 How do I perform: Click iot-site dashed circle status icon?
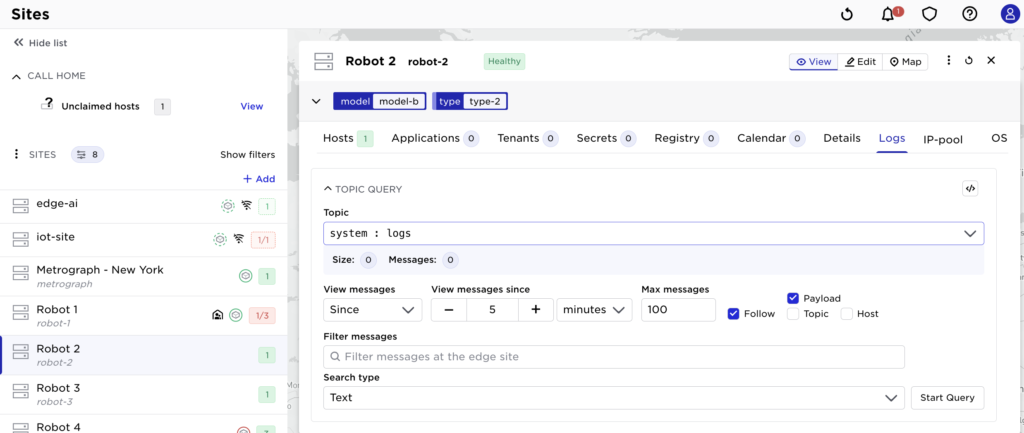pyautogui.click(x=220, y=239)
